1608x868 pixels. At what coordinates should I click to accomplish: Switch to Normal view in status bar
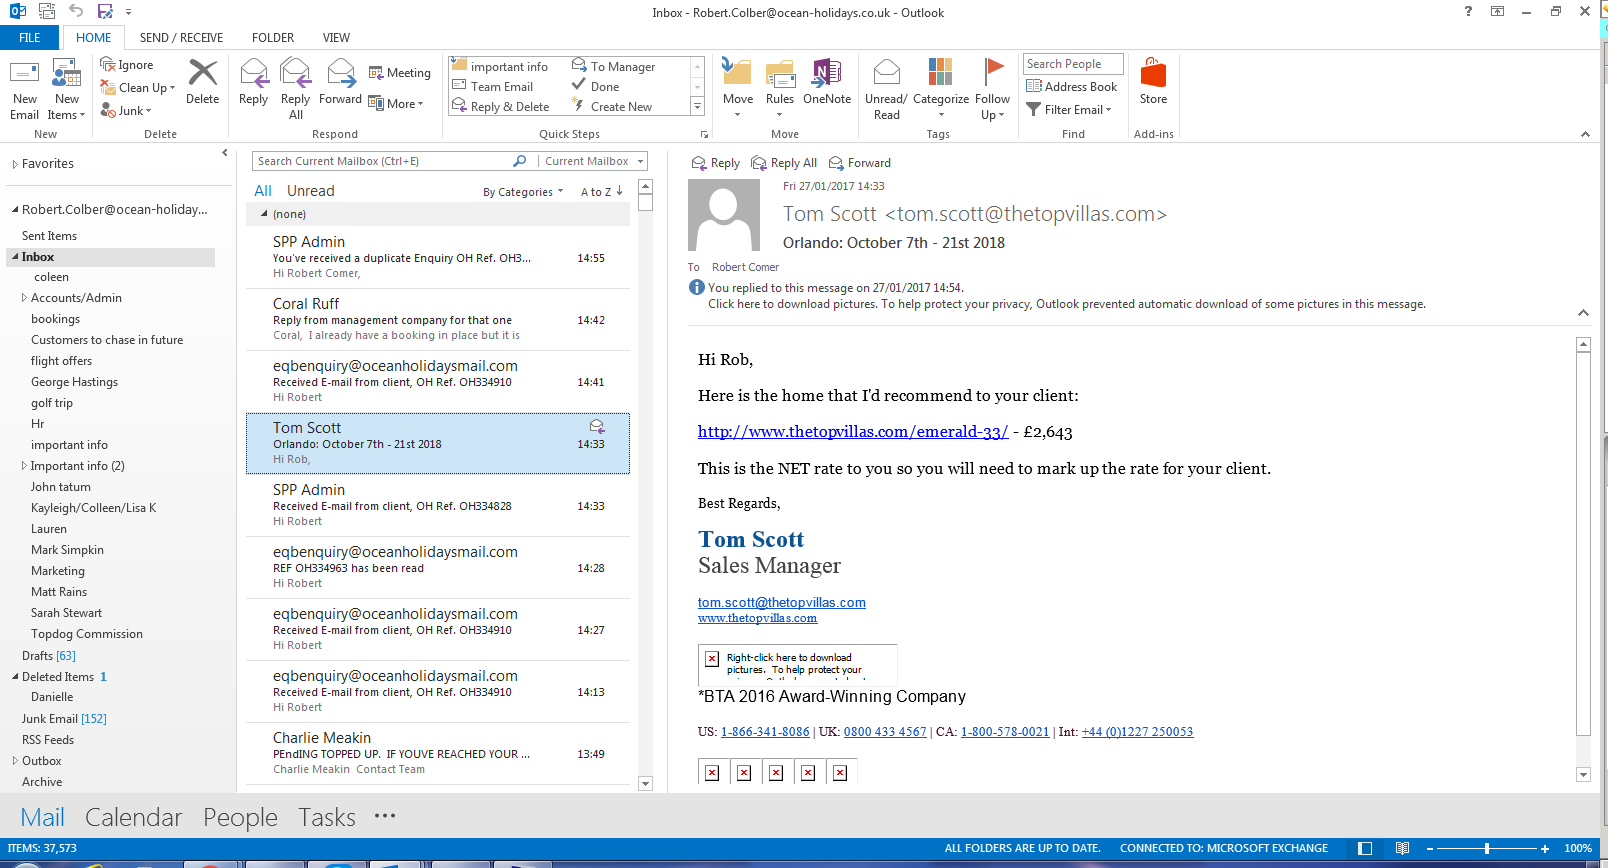coord(1365,848)
